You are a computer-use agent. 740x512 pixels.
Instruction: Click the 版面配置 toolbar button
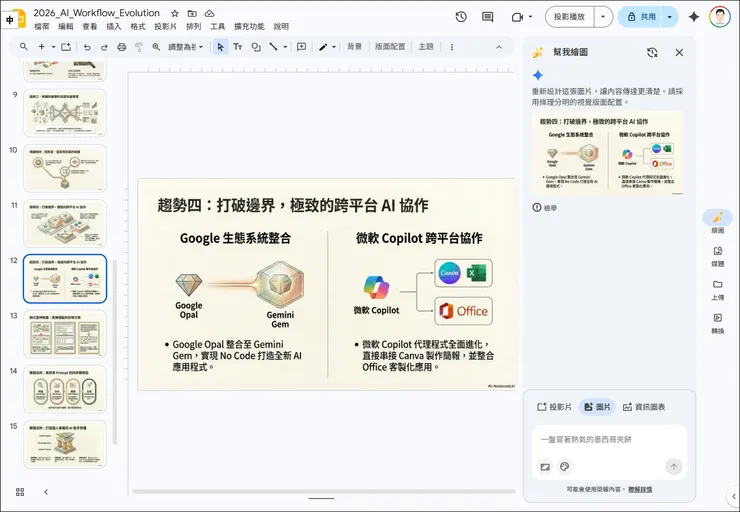(x=390, y=47)
